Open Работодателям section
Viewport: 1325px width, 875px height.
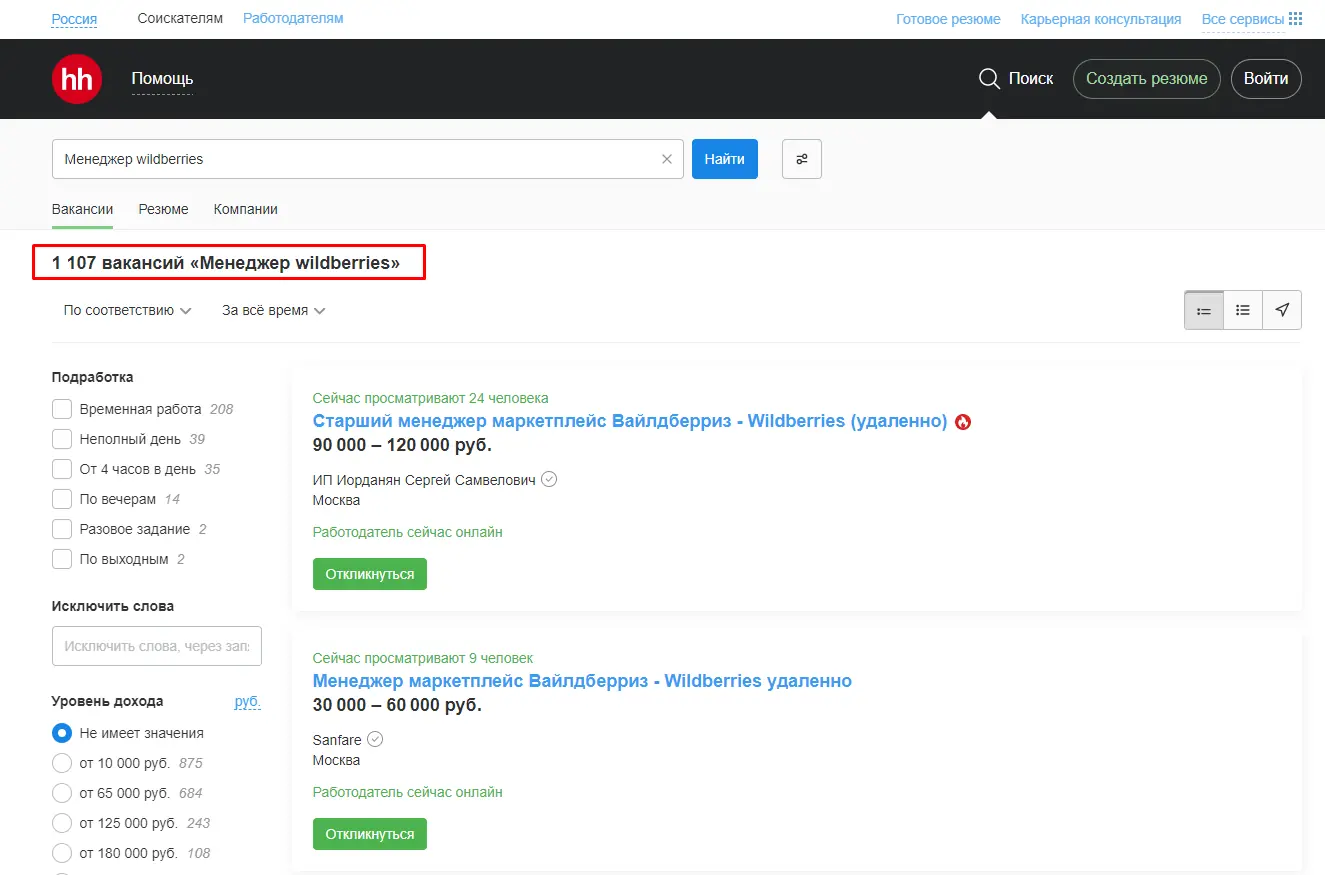pyautogui.click(x=293, y=18)
